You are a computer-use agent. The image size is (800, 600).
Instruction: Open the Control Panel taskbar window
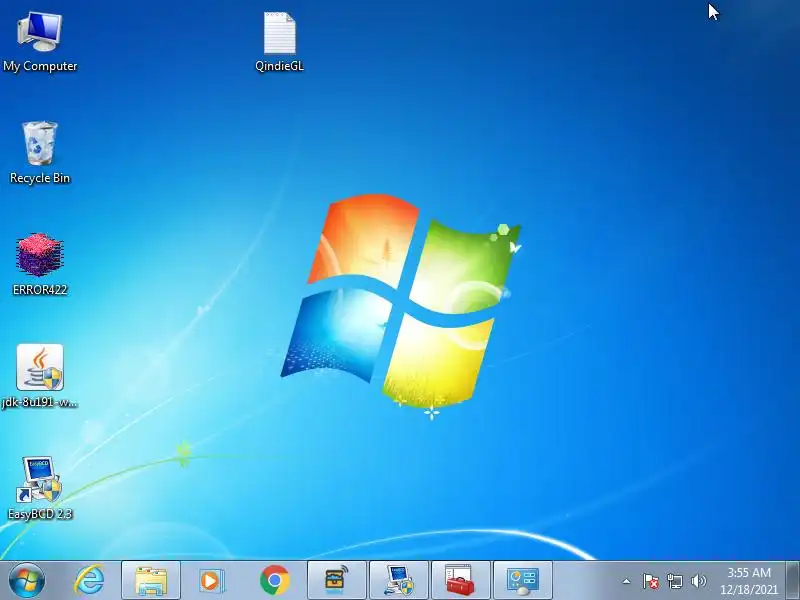coord(523,581)
